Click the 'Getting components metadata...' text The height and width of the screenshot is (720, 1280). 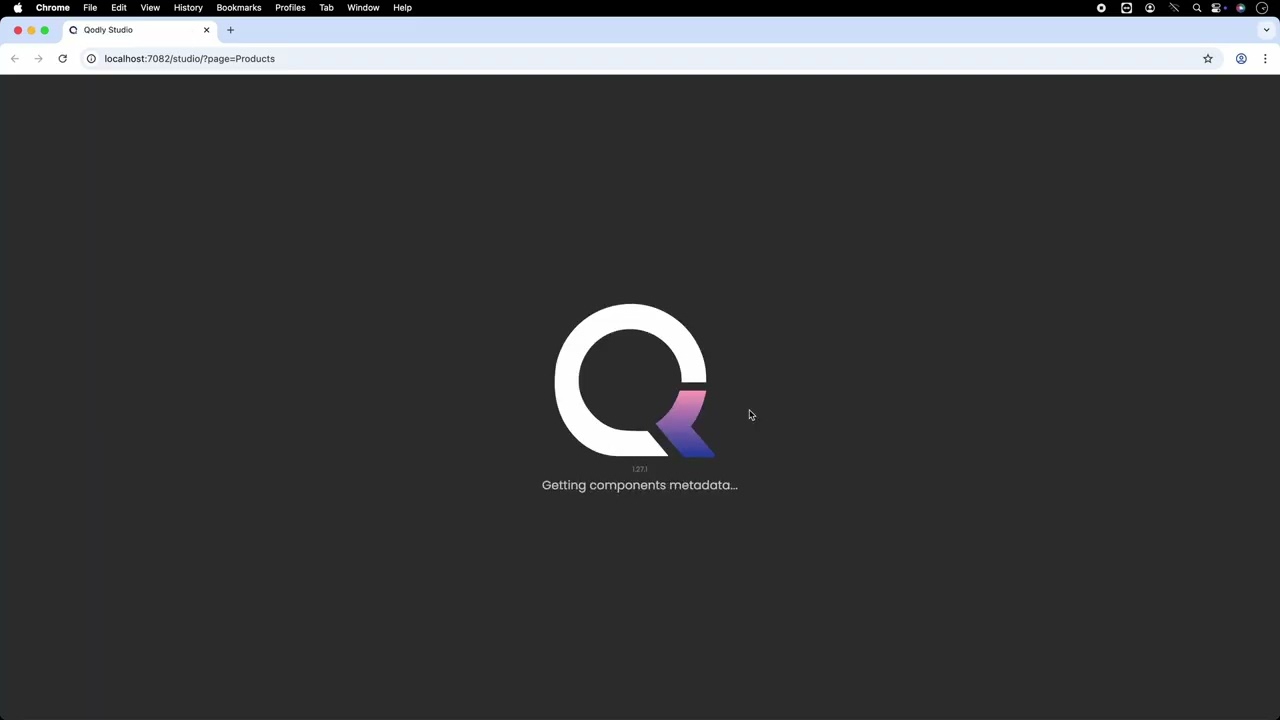click(x=640, y=485)
